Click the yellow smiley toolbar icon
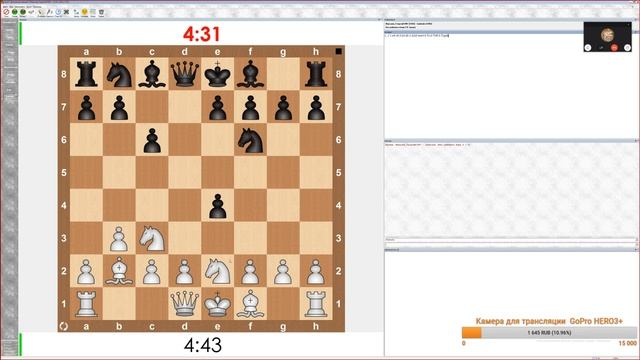 point(84,12)
